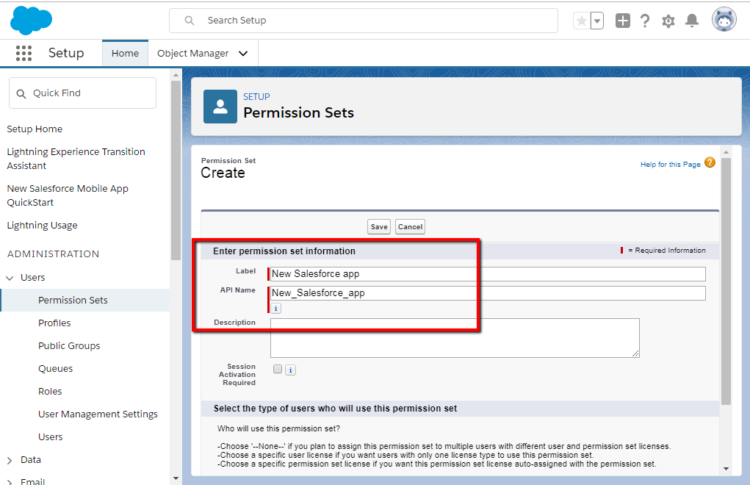Expand the Data section in sidebar

pos(10,460)
